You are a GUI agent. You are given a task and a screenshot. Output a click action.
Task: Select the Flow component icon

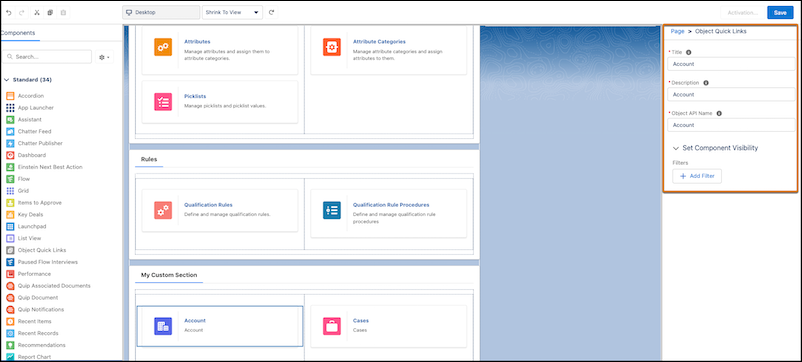(x=10, y=179)
